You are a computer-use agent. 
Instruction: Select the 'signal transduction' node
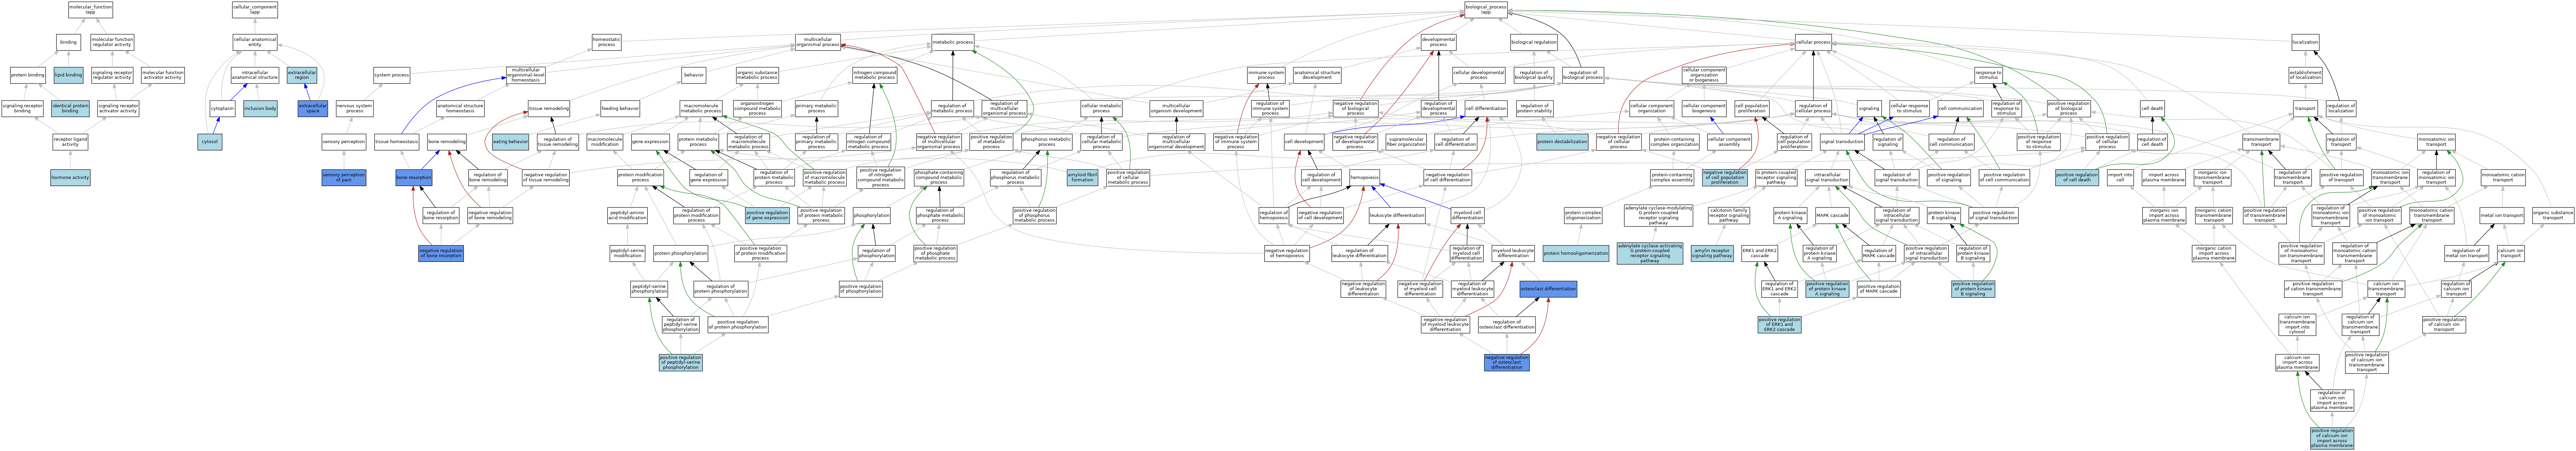pyautogui.click(x=1842, y=142)
